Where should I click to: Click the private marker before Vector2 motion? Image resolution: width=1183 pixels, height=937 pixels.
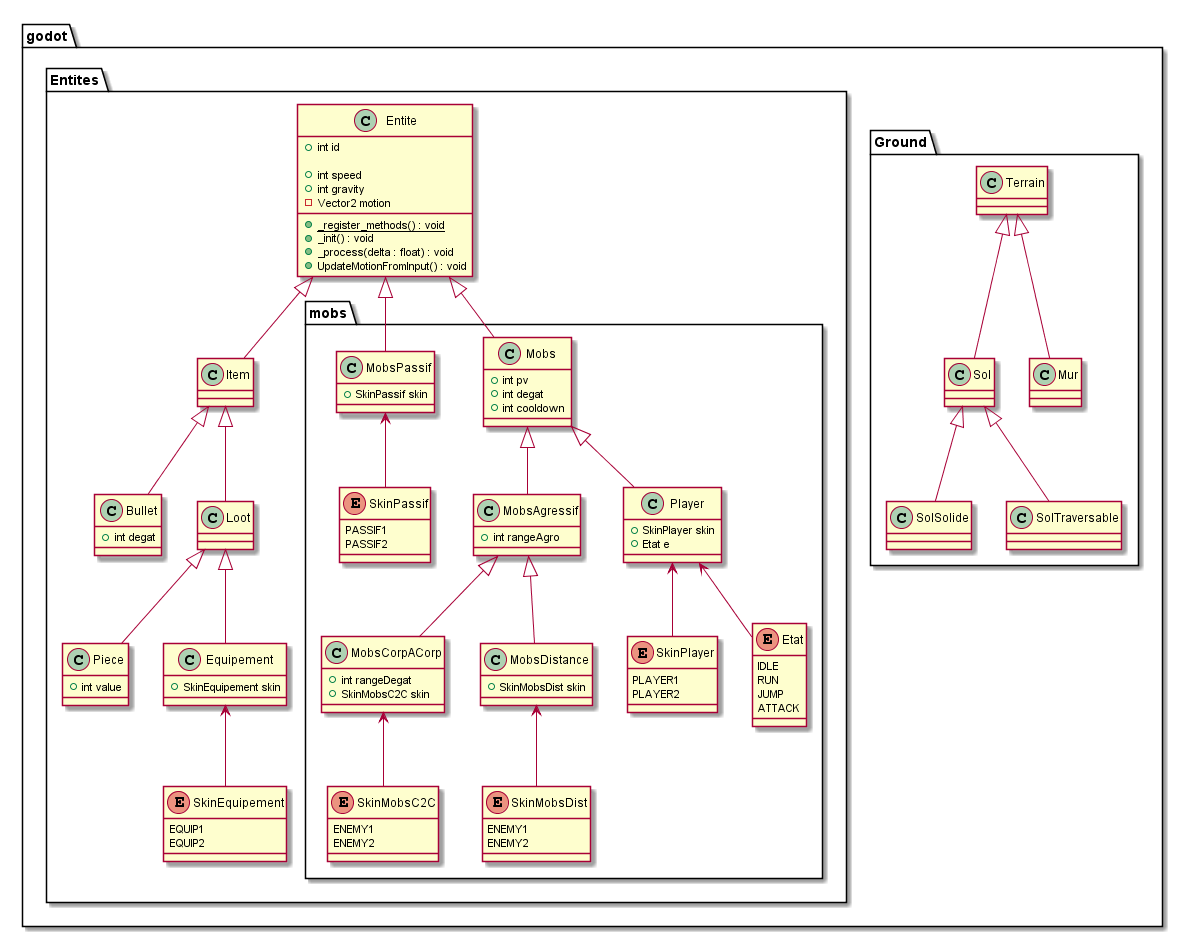tap(308, 203)
